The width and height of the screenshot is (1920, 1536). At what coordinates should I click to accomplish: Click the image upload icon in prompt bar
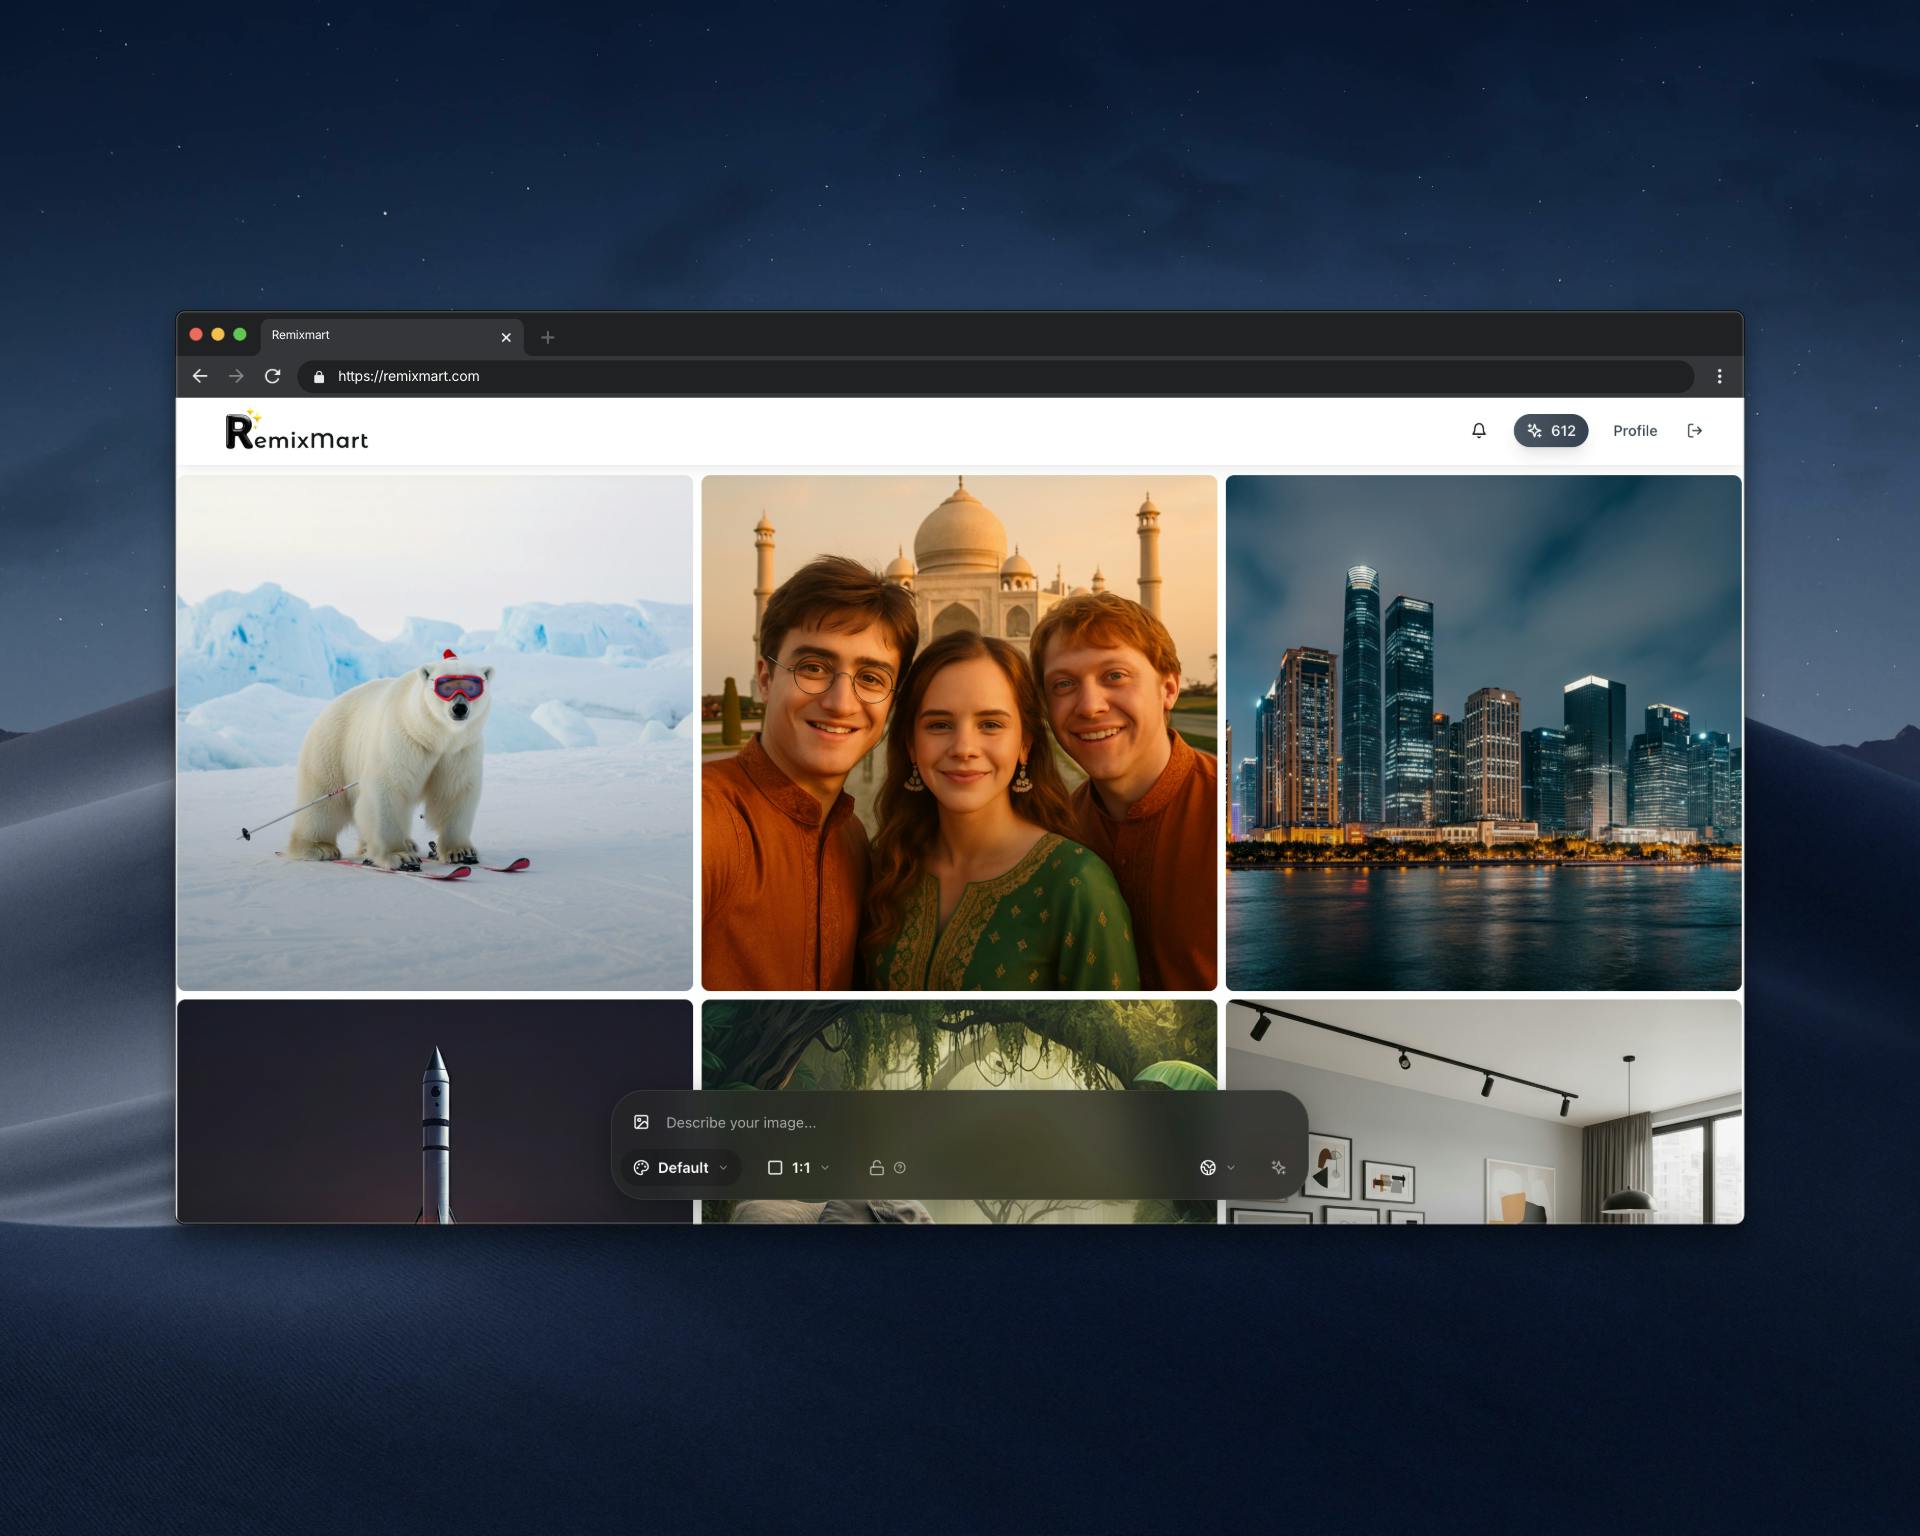pyautogui.click(x=641, y=1122)
